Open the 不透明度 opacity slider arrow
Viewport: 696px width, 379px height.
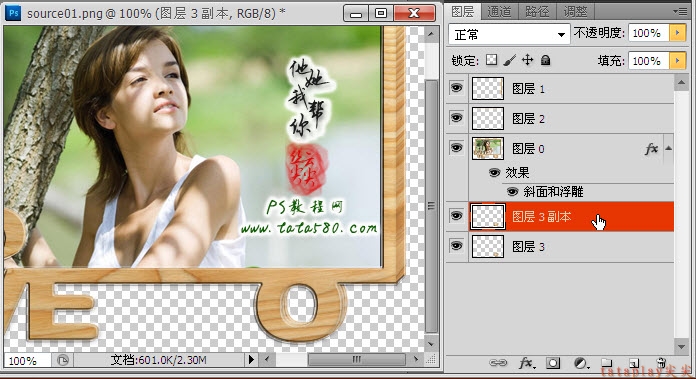(677, 33)
